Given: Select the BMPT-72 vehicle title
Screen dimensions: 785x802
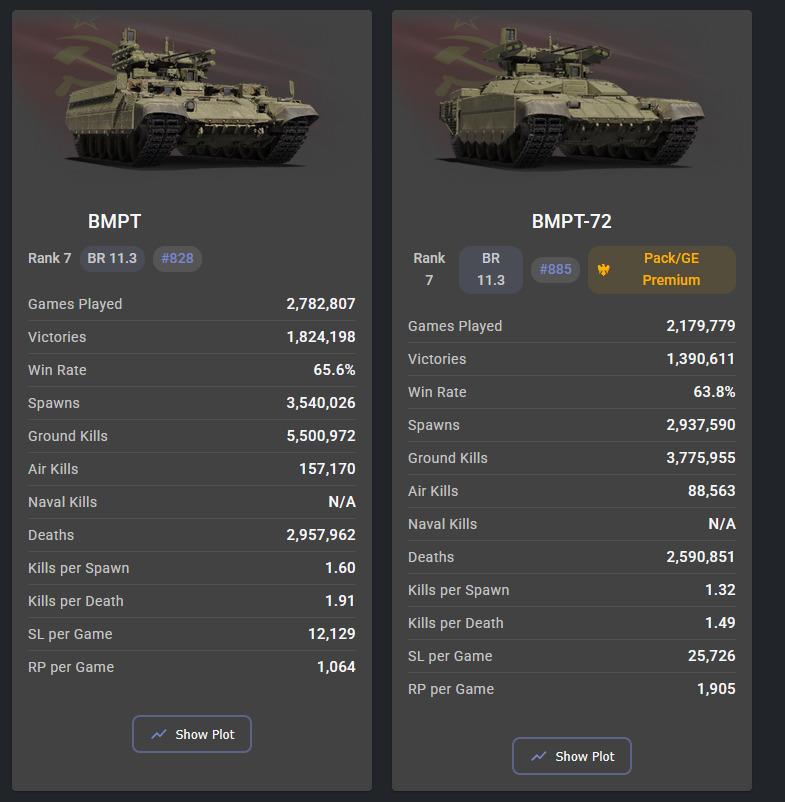Looking at the screenshot, I should tap(571, 222).
